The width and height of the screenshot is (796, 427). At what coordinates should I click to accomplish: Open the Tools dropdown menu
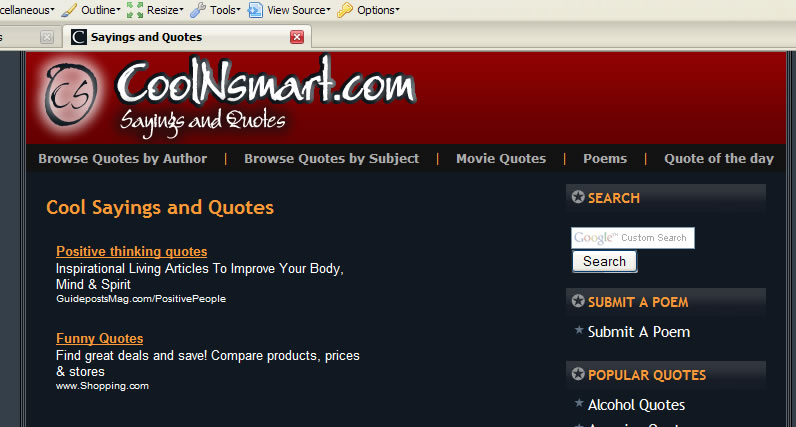coord(225,10)
